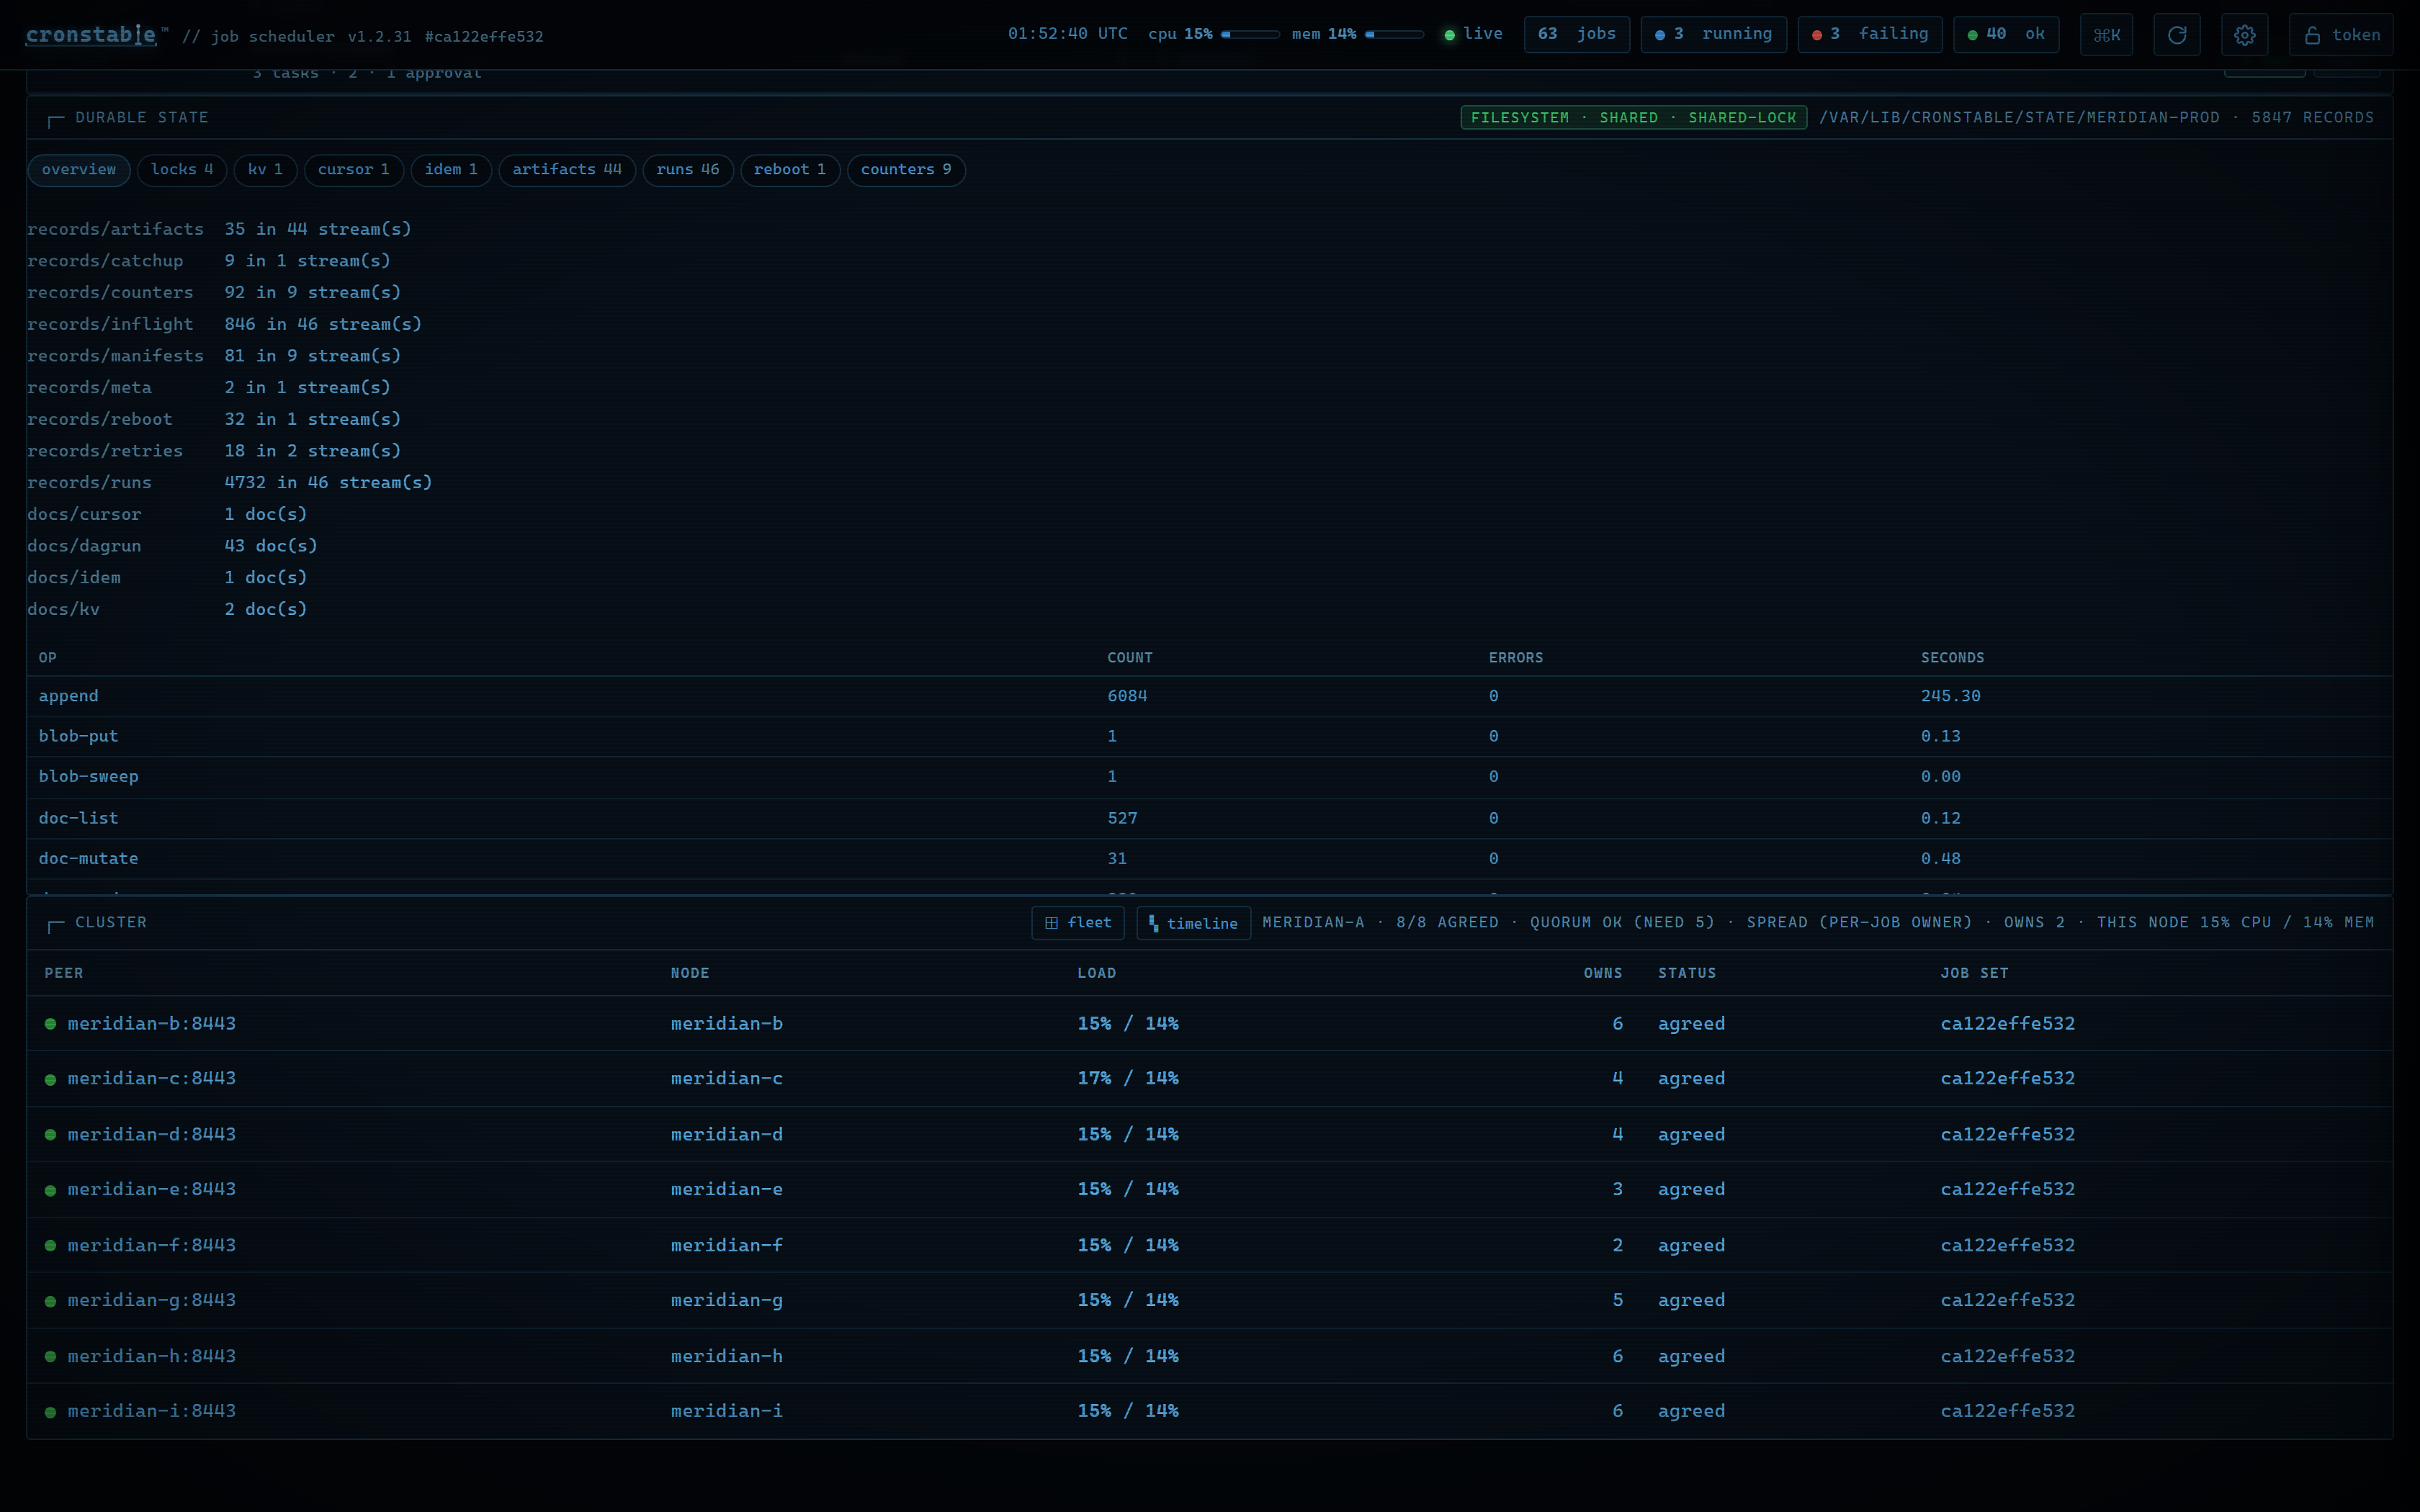Click peer meridian-e:8443
Image resolution: width=2420 pixels, height=1512 pixels.
coord(152,1190)
